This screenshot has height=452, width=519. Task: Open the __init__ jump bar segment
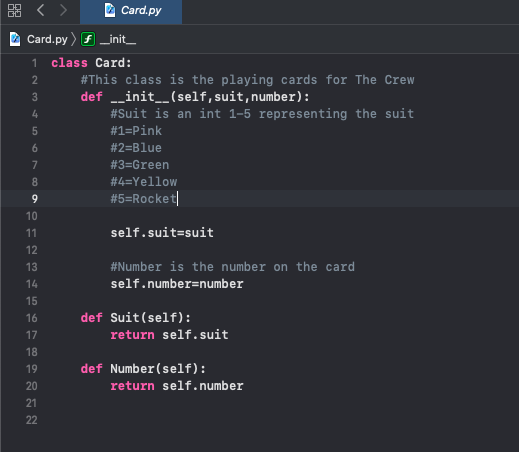(x=118, y=40)
